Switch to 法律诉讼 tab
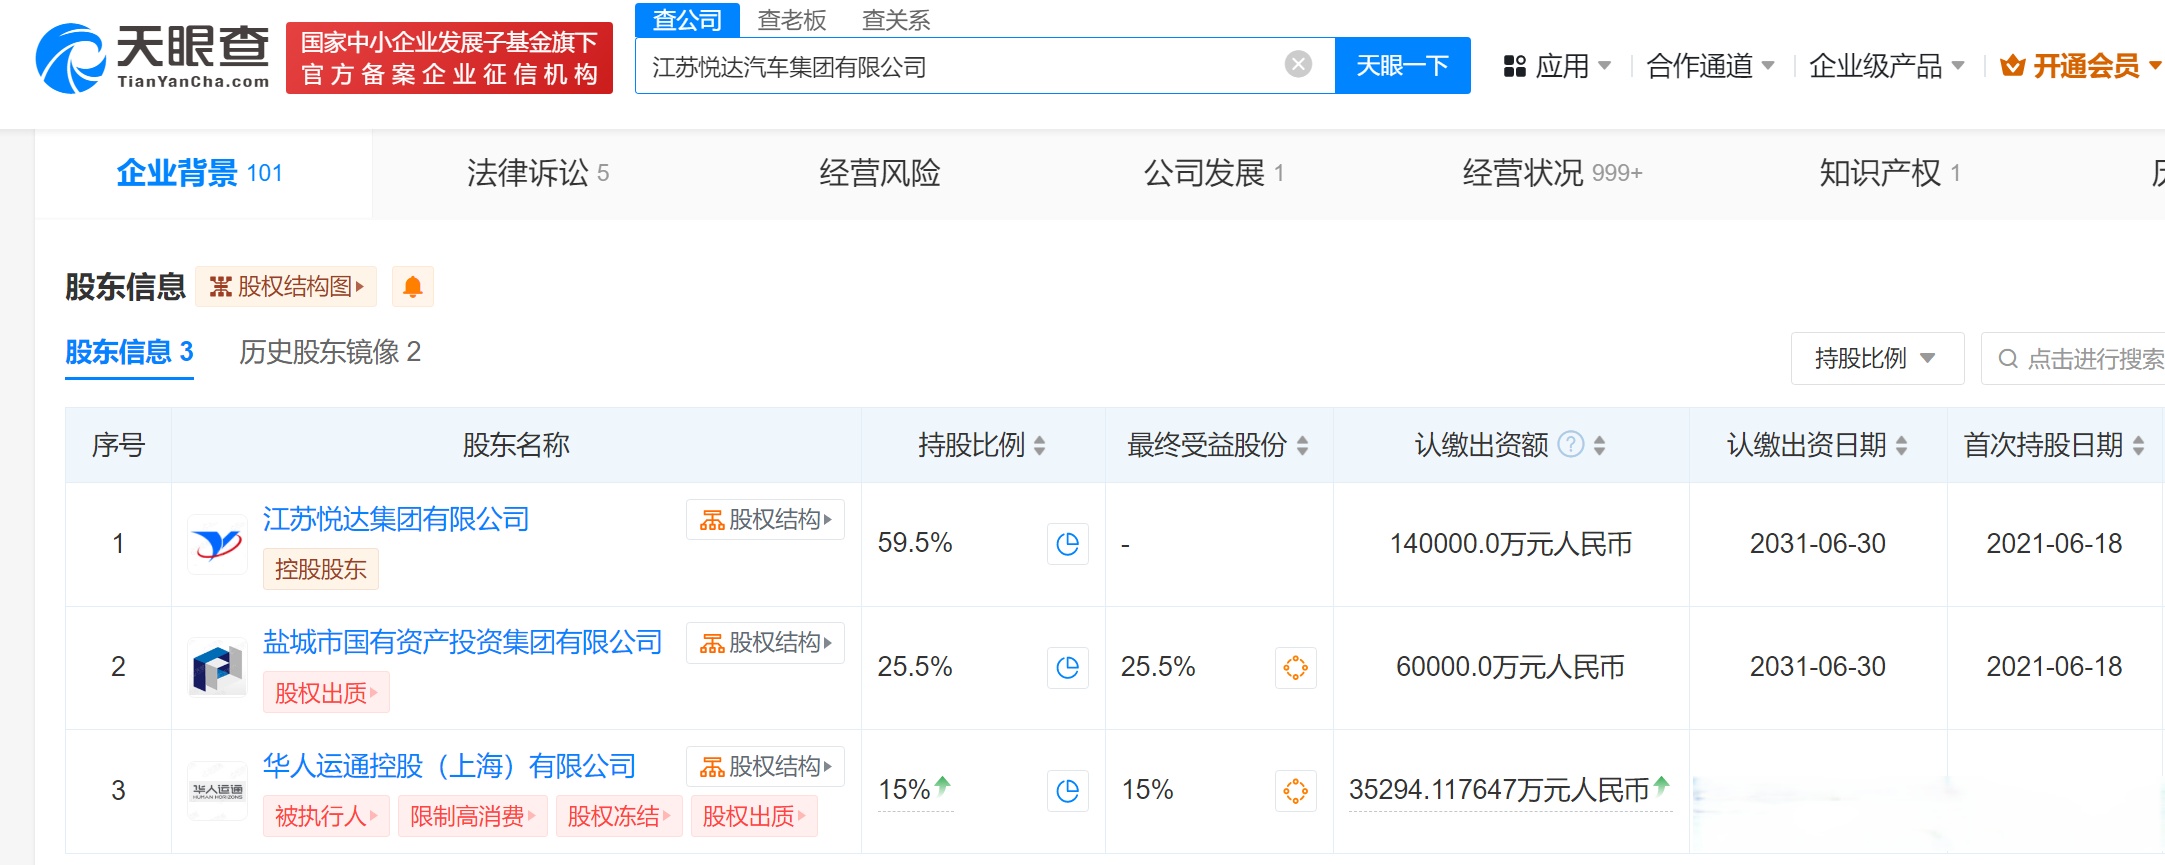The width and height of the screenshot is (2165, 865). tap(537, 173)
